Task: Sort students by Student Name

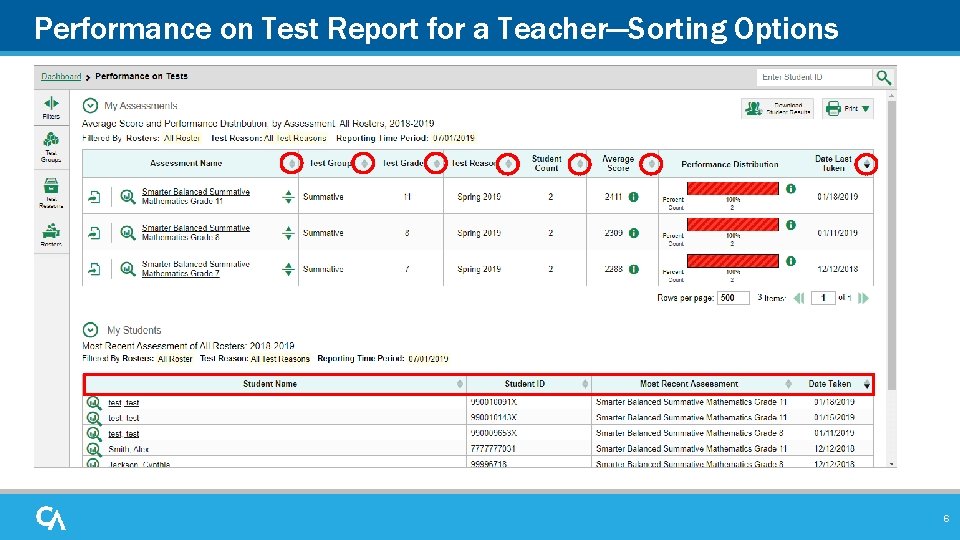Action: pyautogui.click(x=459, y=384)
